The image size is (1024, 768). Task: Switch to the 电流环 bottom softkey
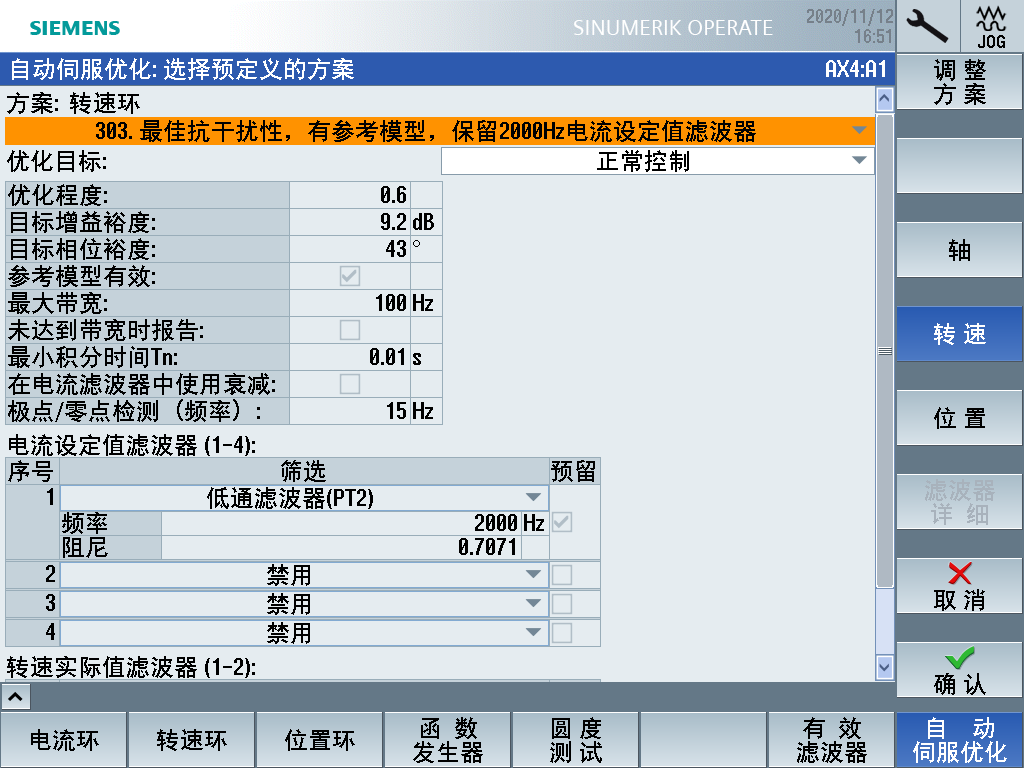(x=64, y=740)
